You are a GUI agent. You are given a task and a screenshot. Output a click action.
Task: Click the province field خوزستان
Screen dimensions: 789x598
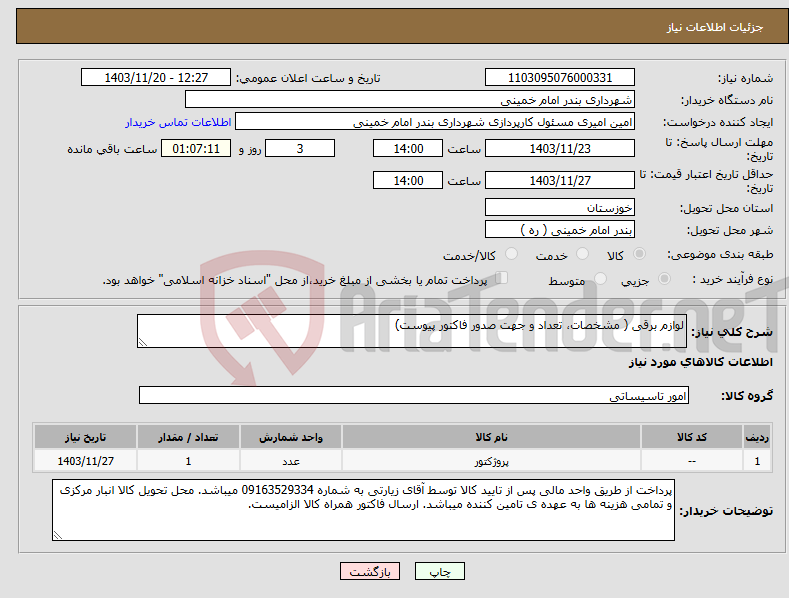pos(560,207)
